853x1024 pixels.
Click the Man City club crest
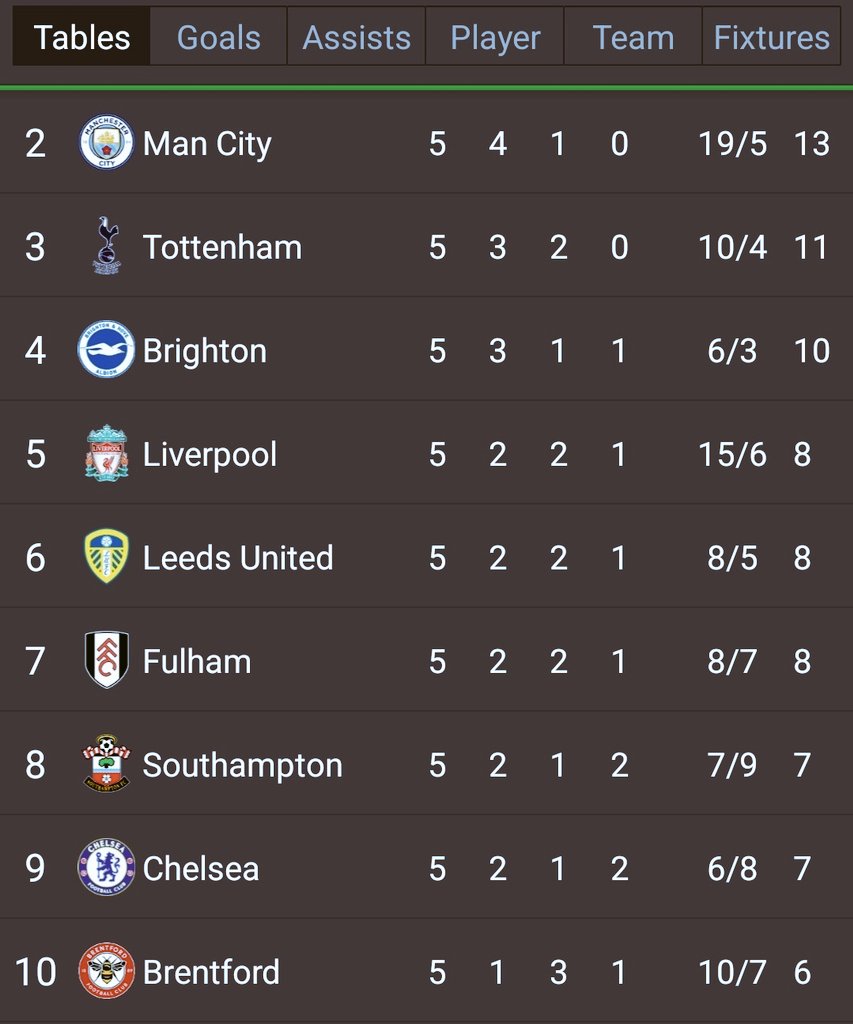click(106, 142)
